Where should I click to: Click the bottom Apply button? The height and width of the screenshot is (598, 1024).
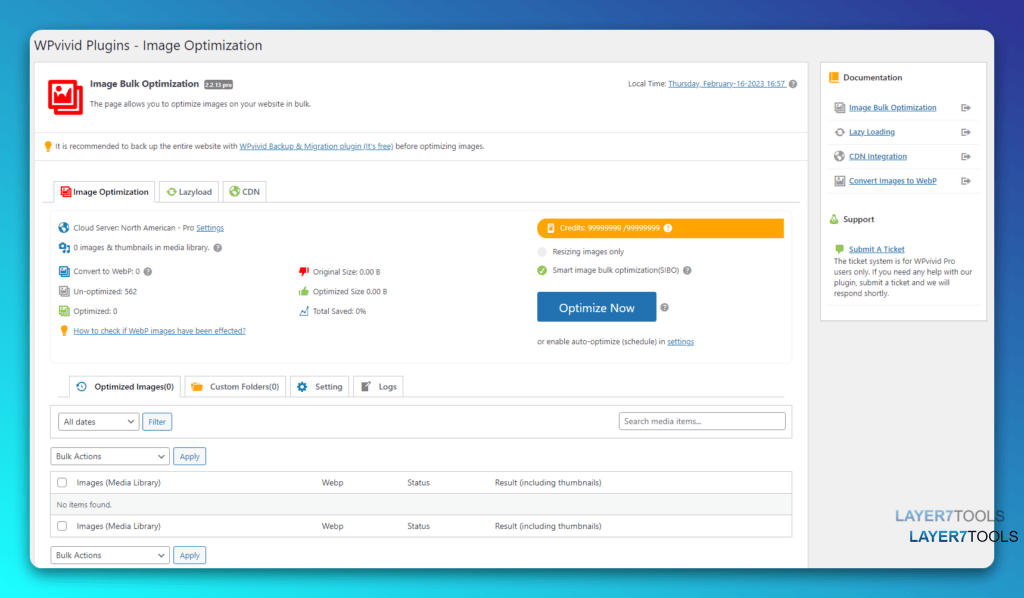(189, 556)
